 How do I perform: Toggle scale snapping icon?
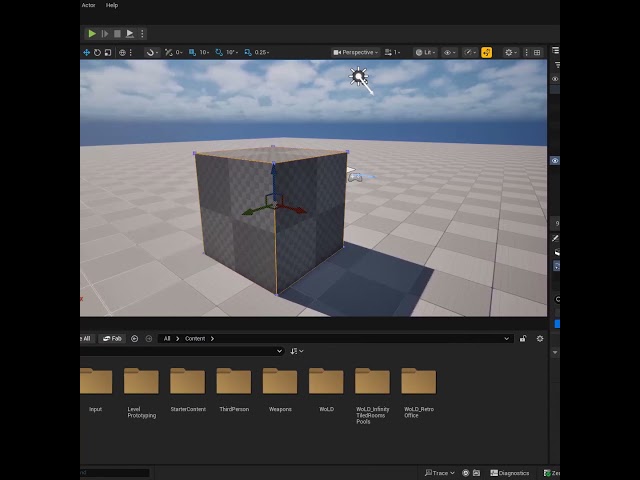click(248, 52)
